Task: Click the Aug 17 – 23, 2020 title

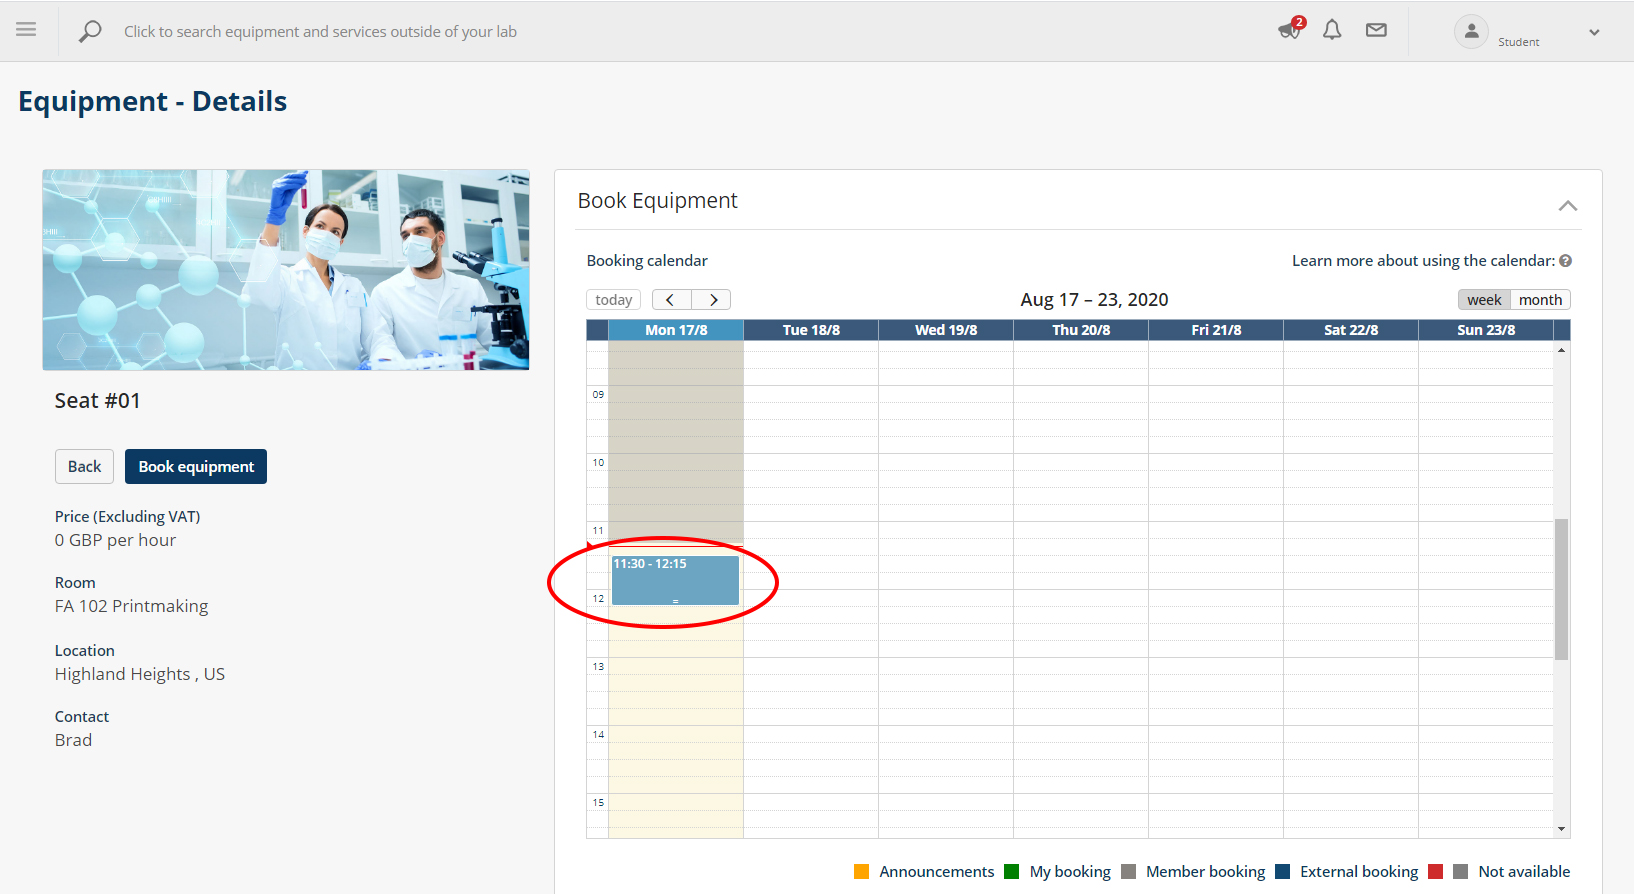Action: 1094,300
